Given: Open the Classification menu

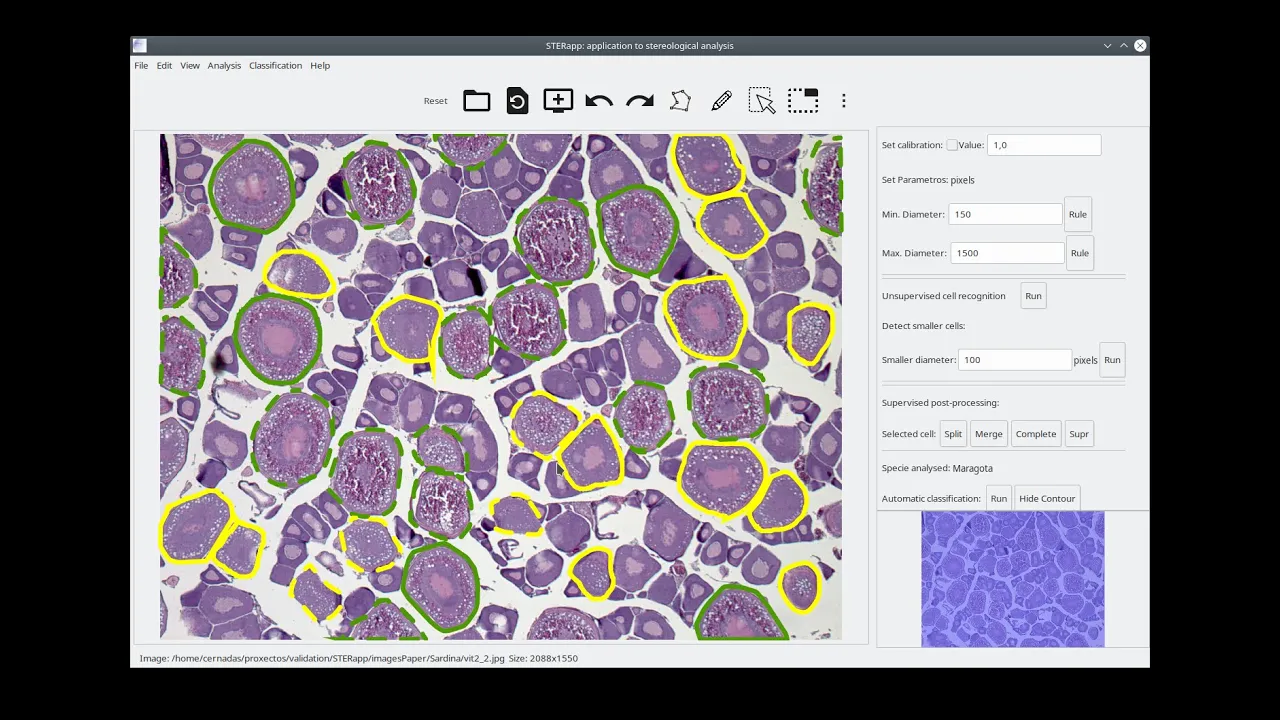Looking at the screenshot, I should click(275, 65).
